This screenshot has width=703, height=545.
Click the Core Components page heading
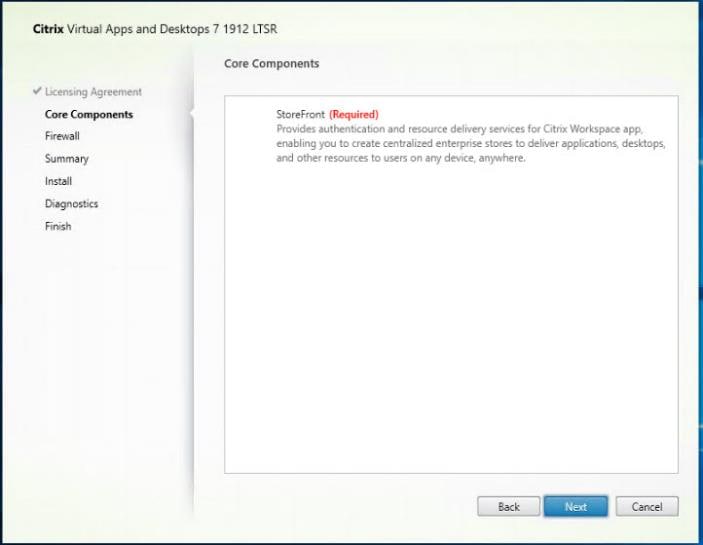click(x=271, y=64)
